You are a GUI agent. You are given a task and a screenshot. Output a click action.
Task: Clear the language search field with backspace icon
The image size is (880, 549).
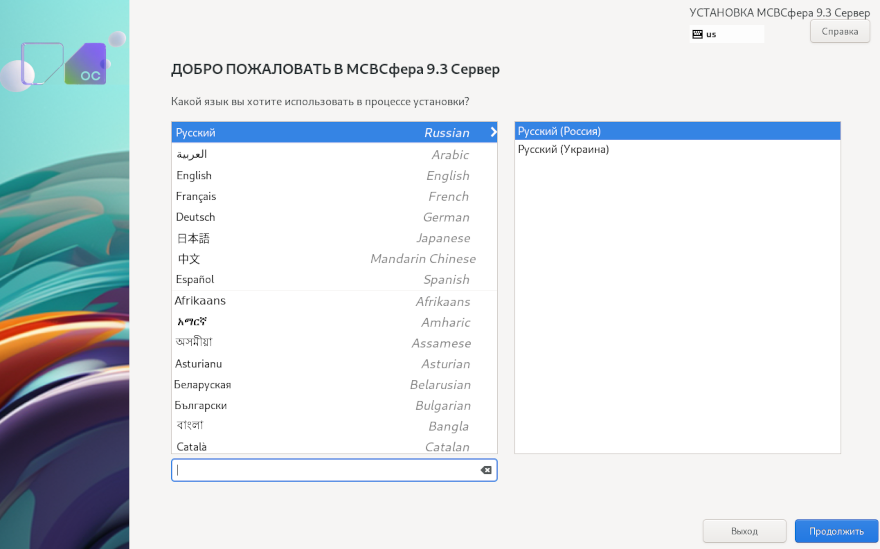pos(486,470)
